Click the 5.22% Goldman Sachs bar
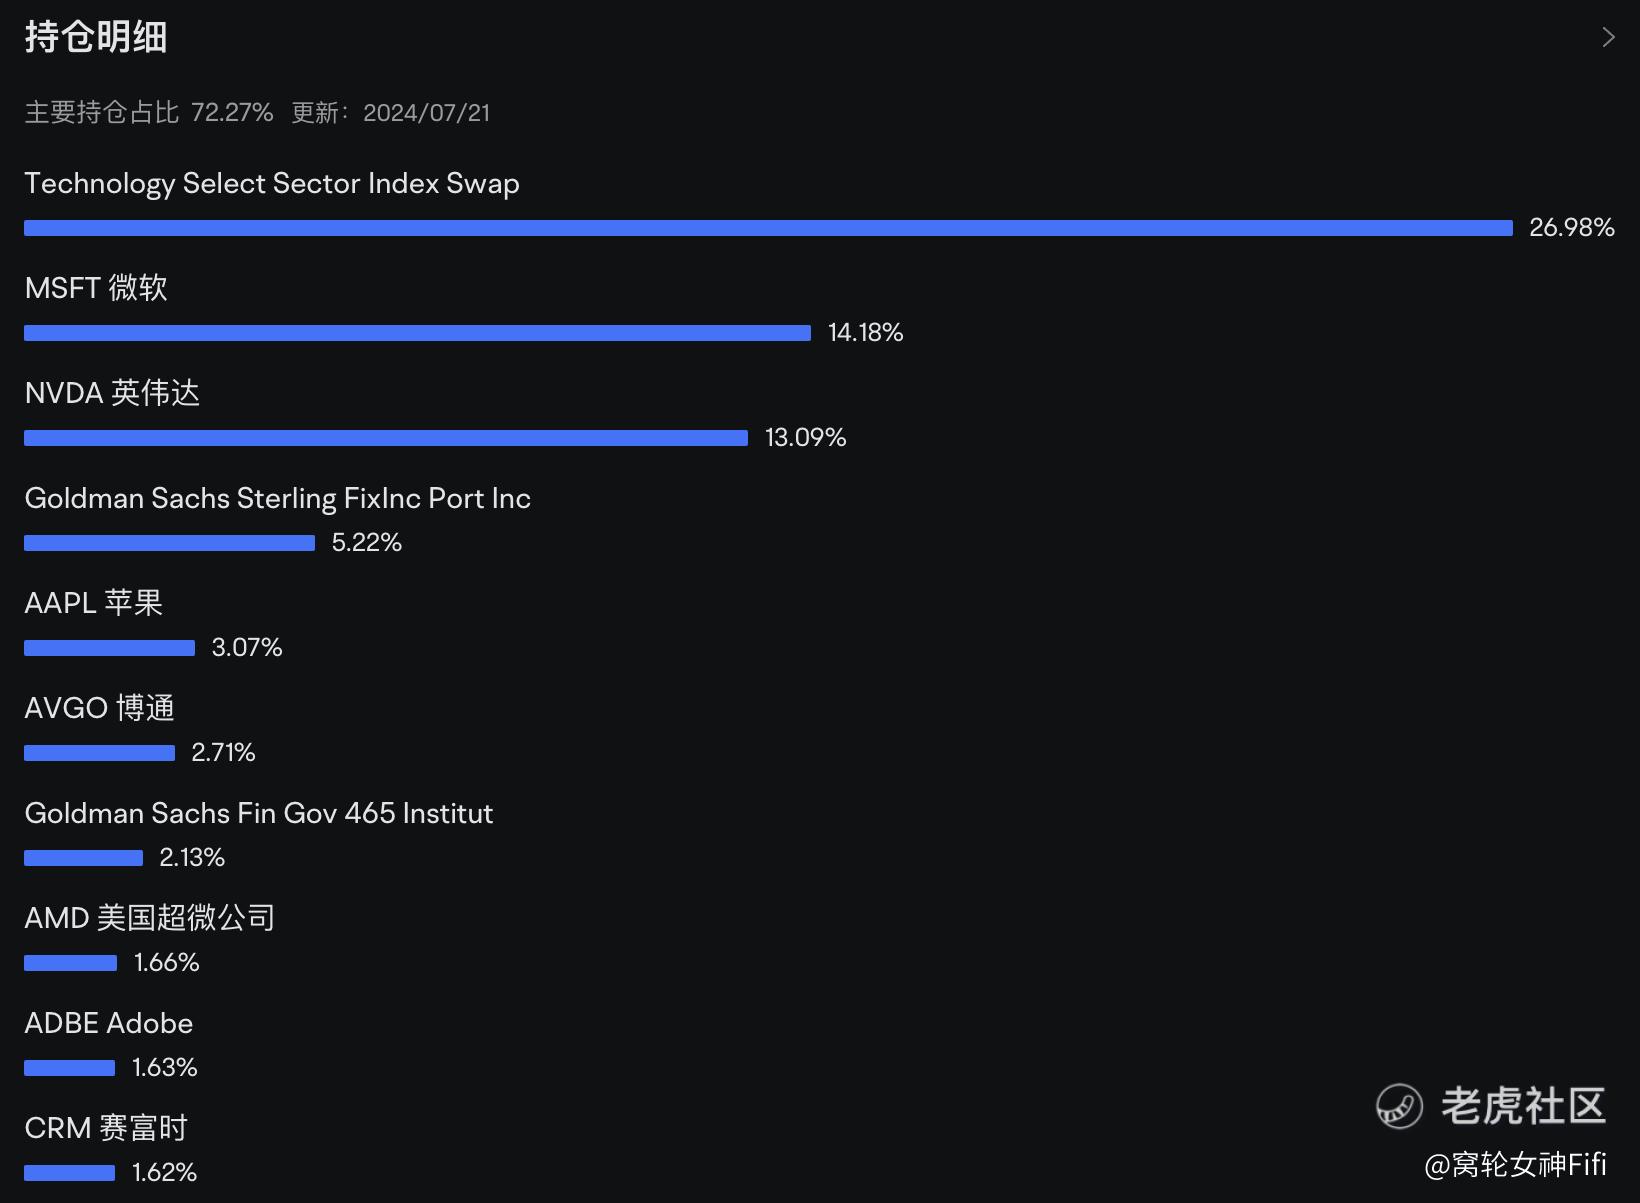The image size is (1640, 1203). pos(169,543)
